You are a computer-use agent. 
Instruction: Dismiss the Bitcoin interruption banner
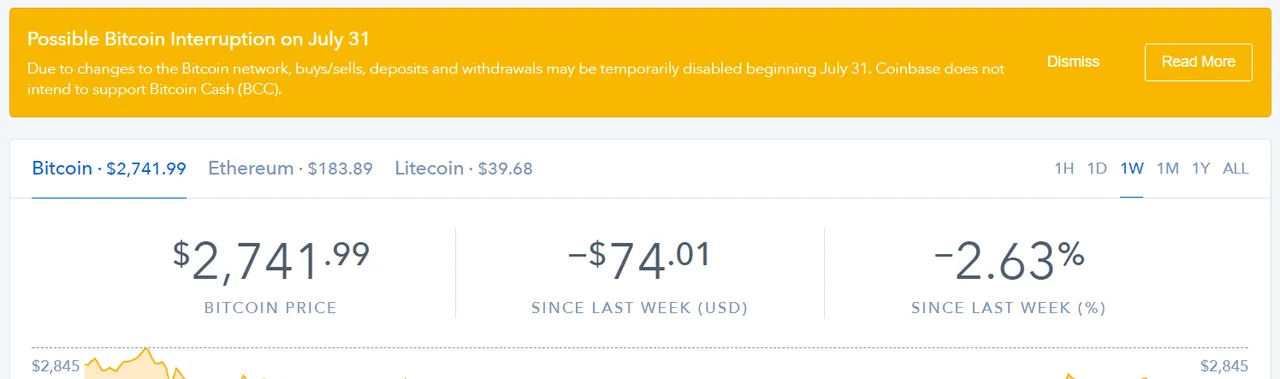1073,62
